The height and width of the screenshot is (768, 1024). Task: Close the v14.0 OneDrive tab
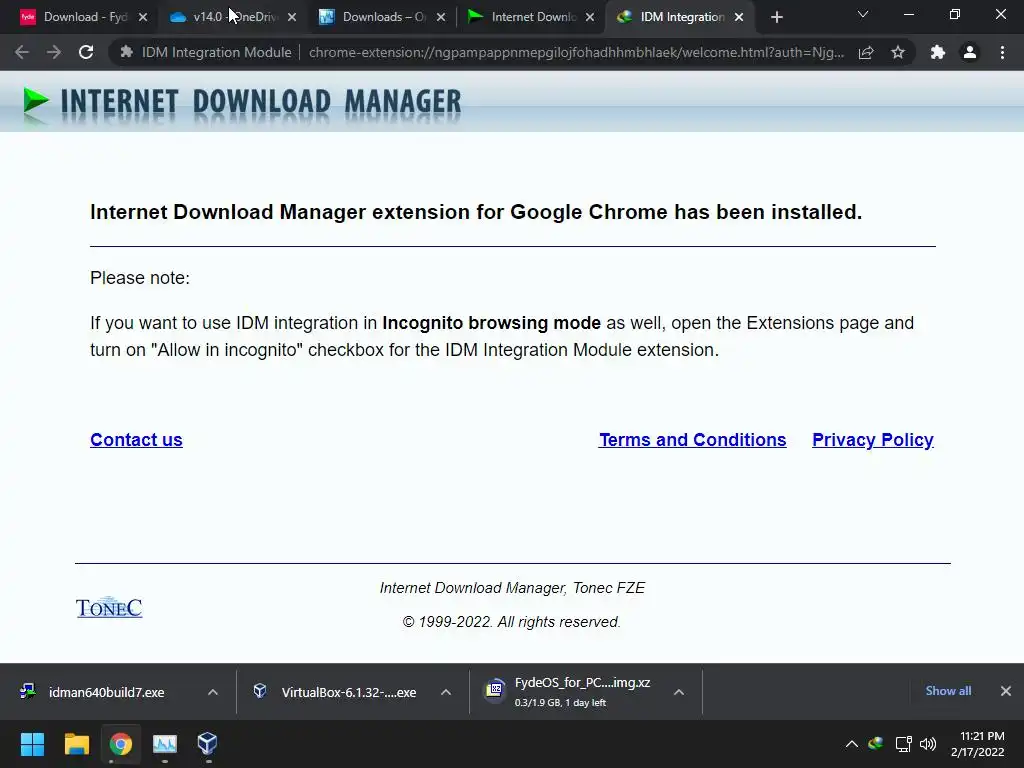pos(292,18)
